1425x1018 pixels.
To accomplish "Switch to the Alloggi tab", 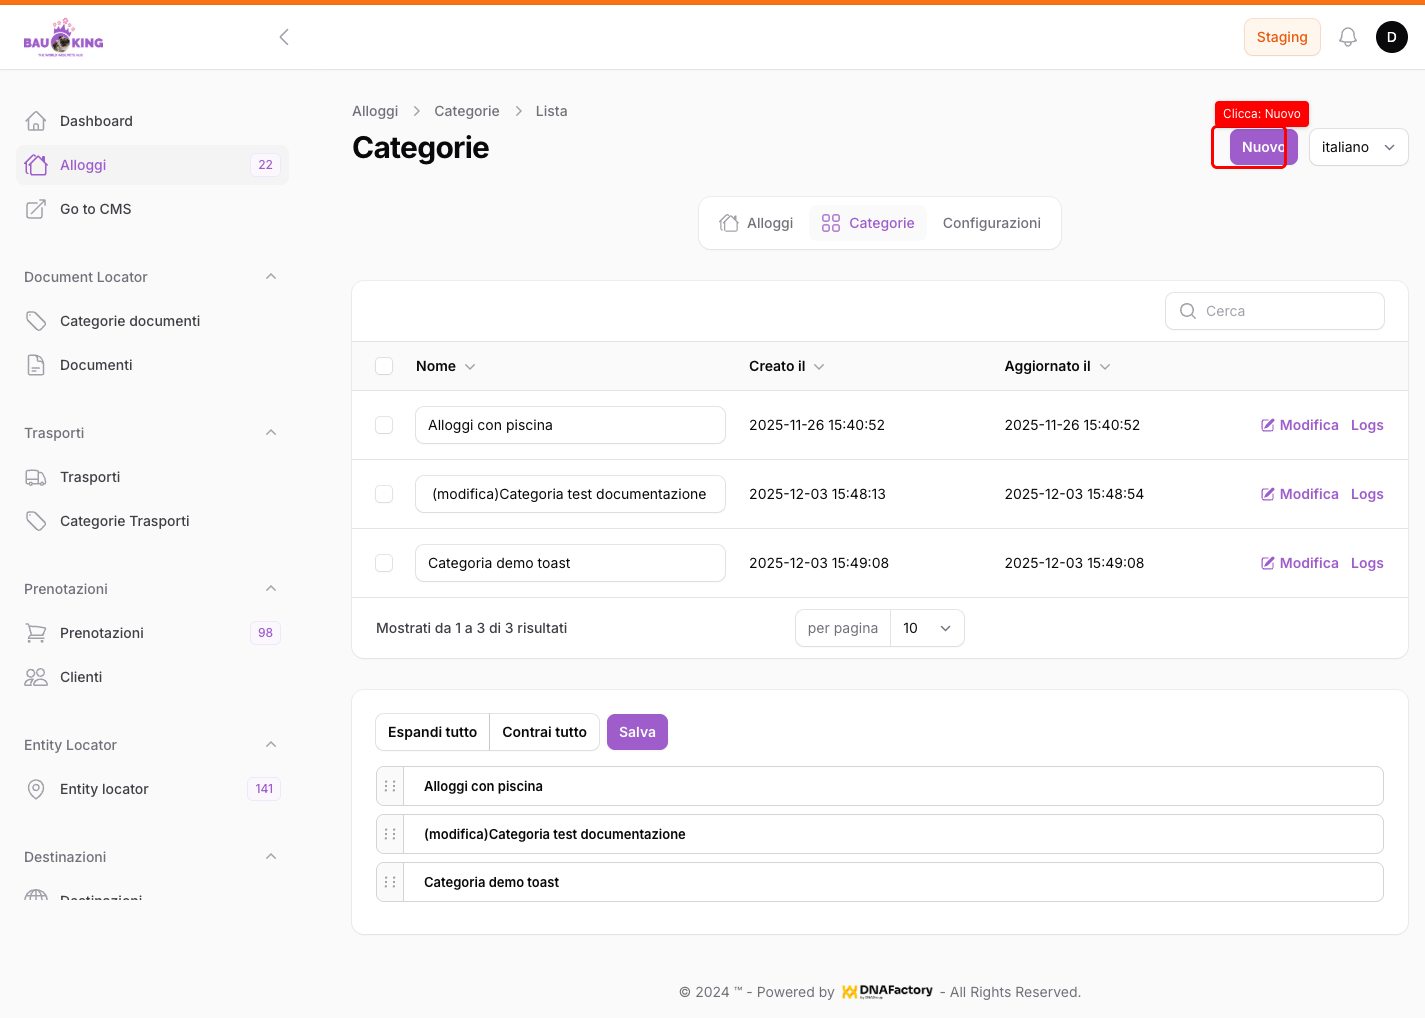I will coord(757,223).
